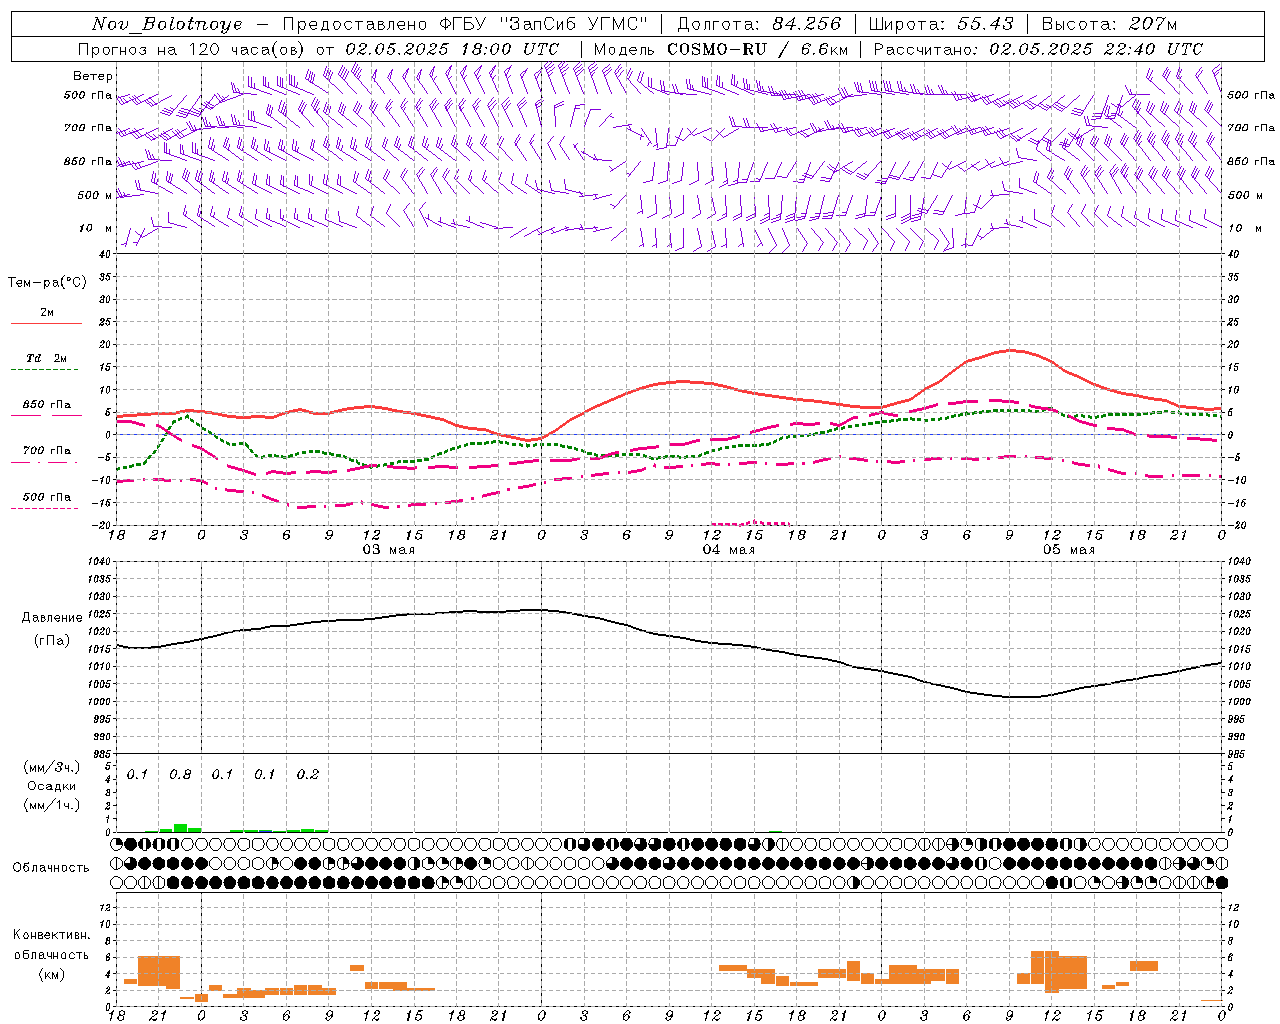Click the Осадки label
Viewport: 1280px width, 1024px height.
pos(52,786)
